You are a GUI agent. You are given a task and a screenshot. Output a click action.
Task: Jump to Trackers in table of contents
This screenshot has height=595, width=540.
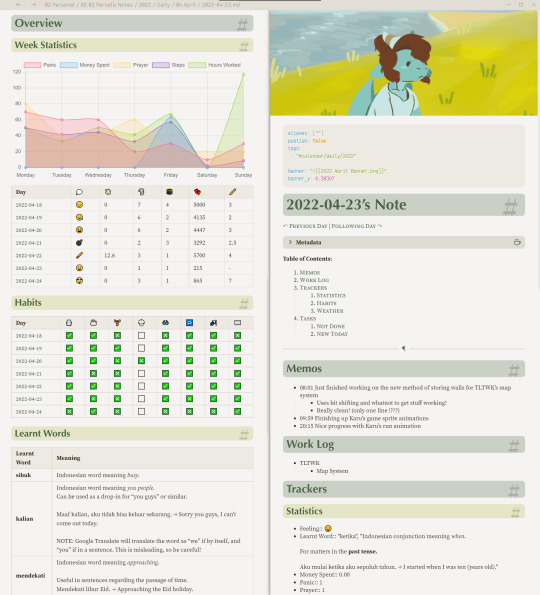pos(313,288)
